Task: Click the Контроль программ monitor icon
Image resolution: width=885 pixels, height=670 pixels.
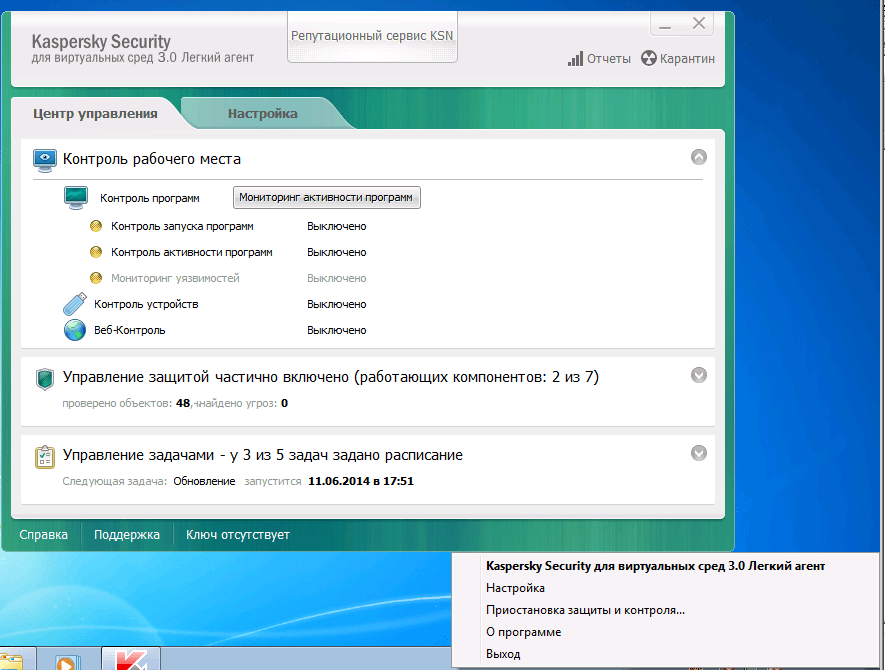Action: [x=76, y=198]
